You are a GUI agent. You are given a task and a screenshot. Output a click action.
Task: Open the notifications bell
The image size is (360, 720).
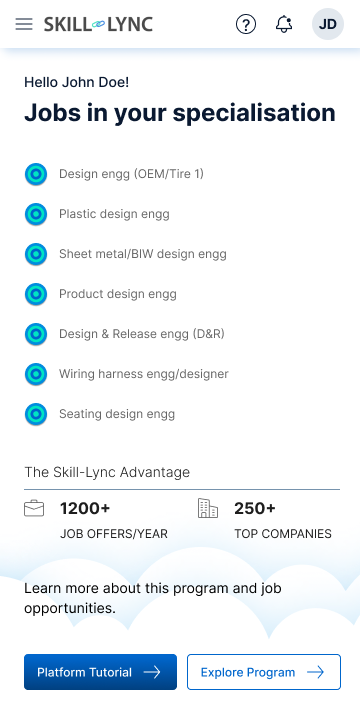tap(284, 24)
